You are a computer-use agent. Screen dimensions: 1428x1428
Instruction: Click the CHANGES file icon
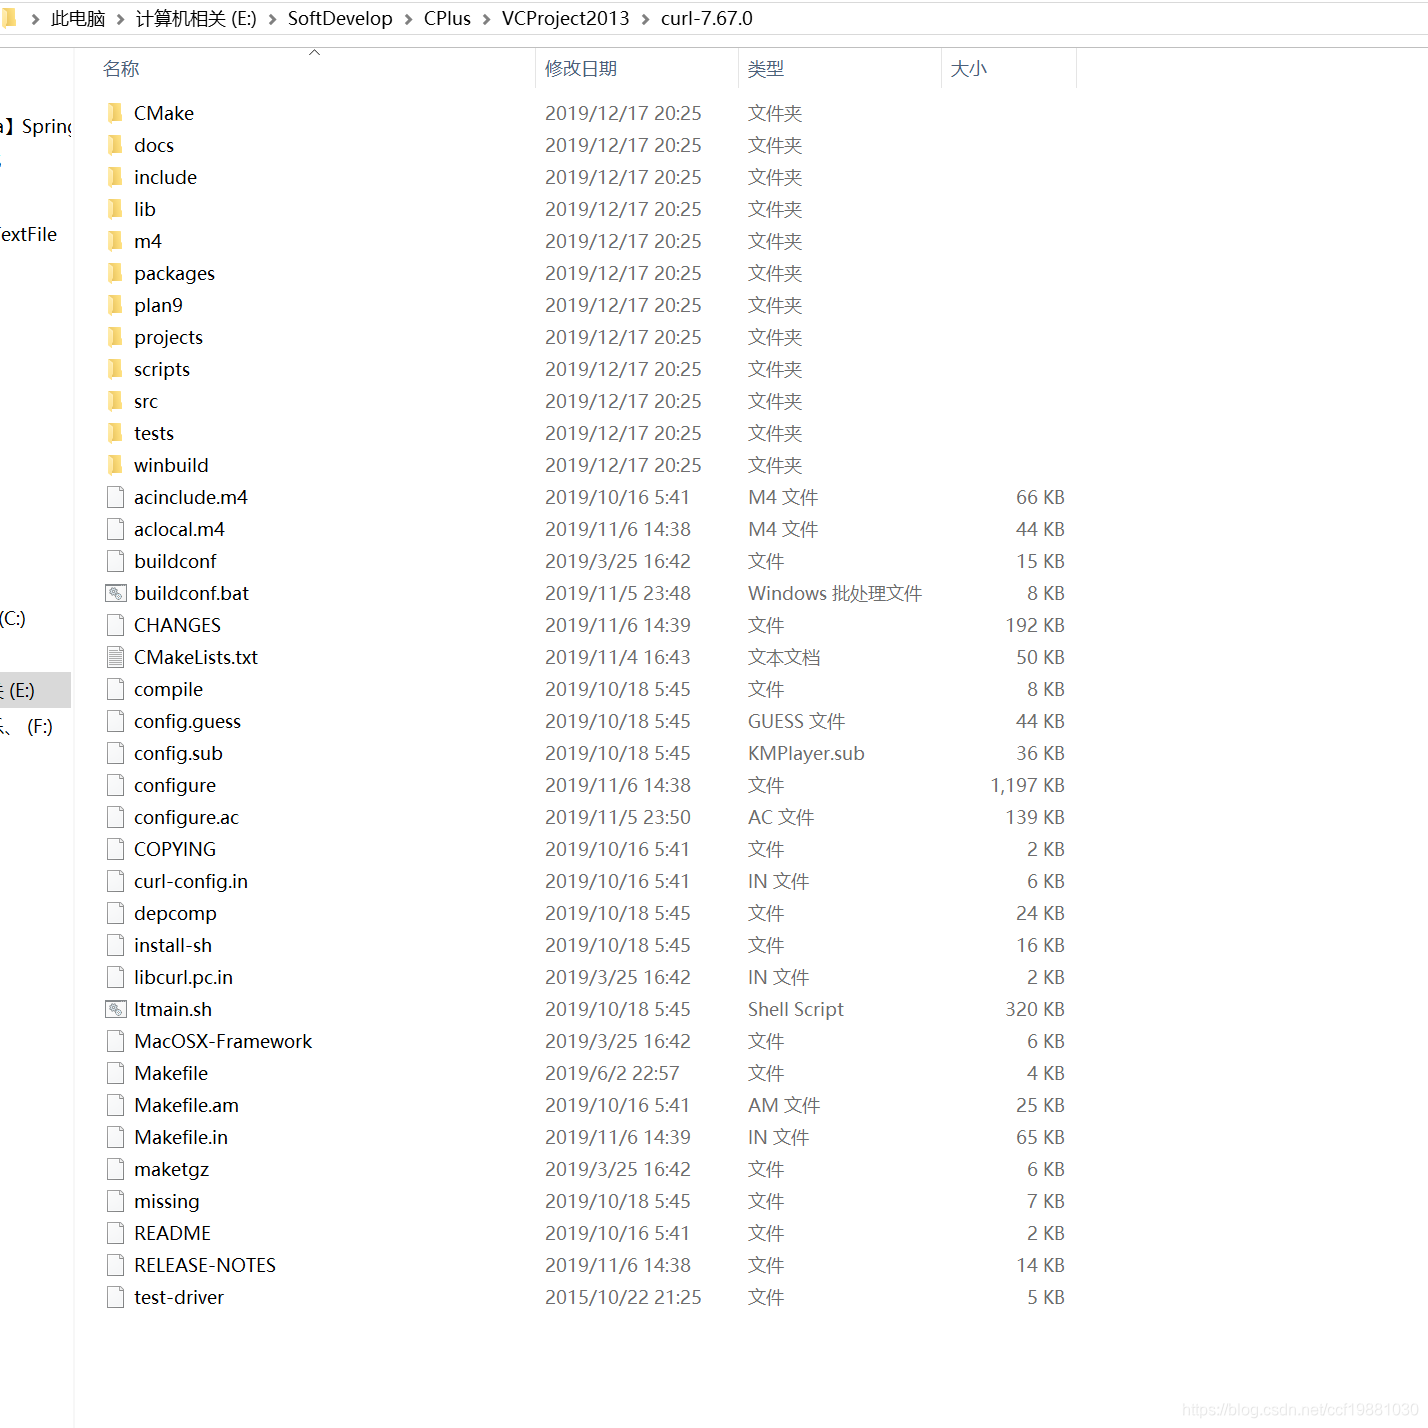tap(116, 625)
